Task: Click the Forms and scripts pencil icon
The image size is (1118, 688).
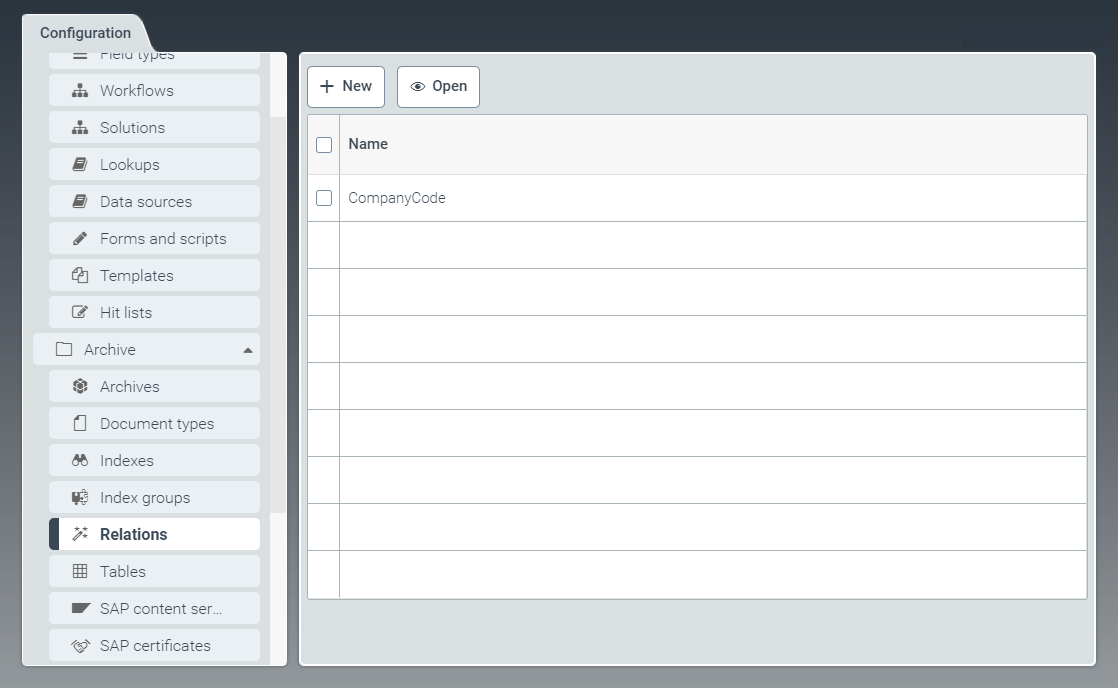Action: tap(80, 239)
